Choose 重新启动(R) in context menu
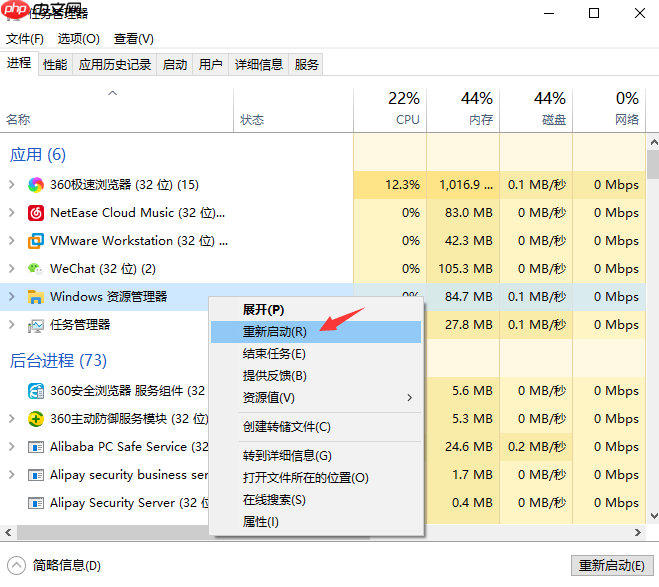659x587 pixels. tap(316, 332)
